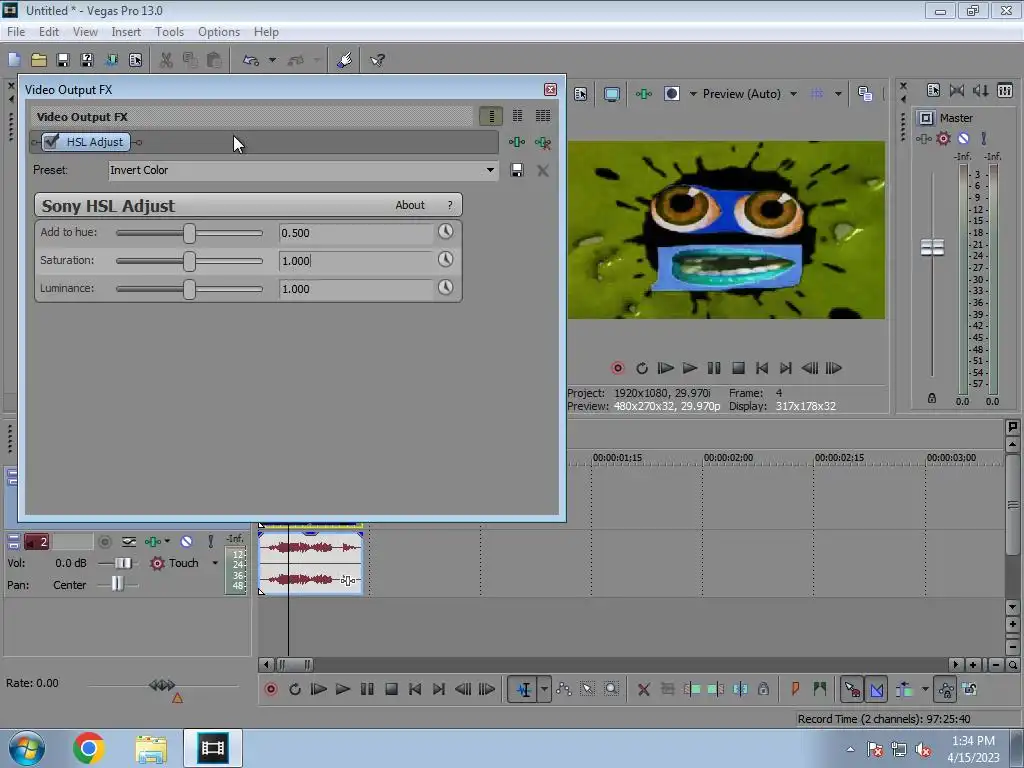Image resolution: width=1024 pixels, height=768 pixels.
Task: Select the Zoom Edit Tool magnifier
Action: 611,689
